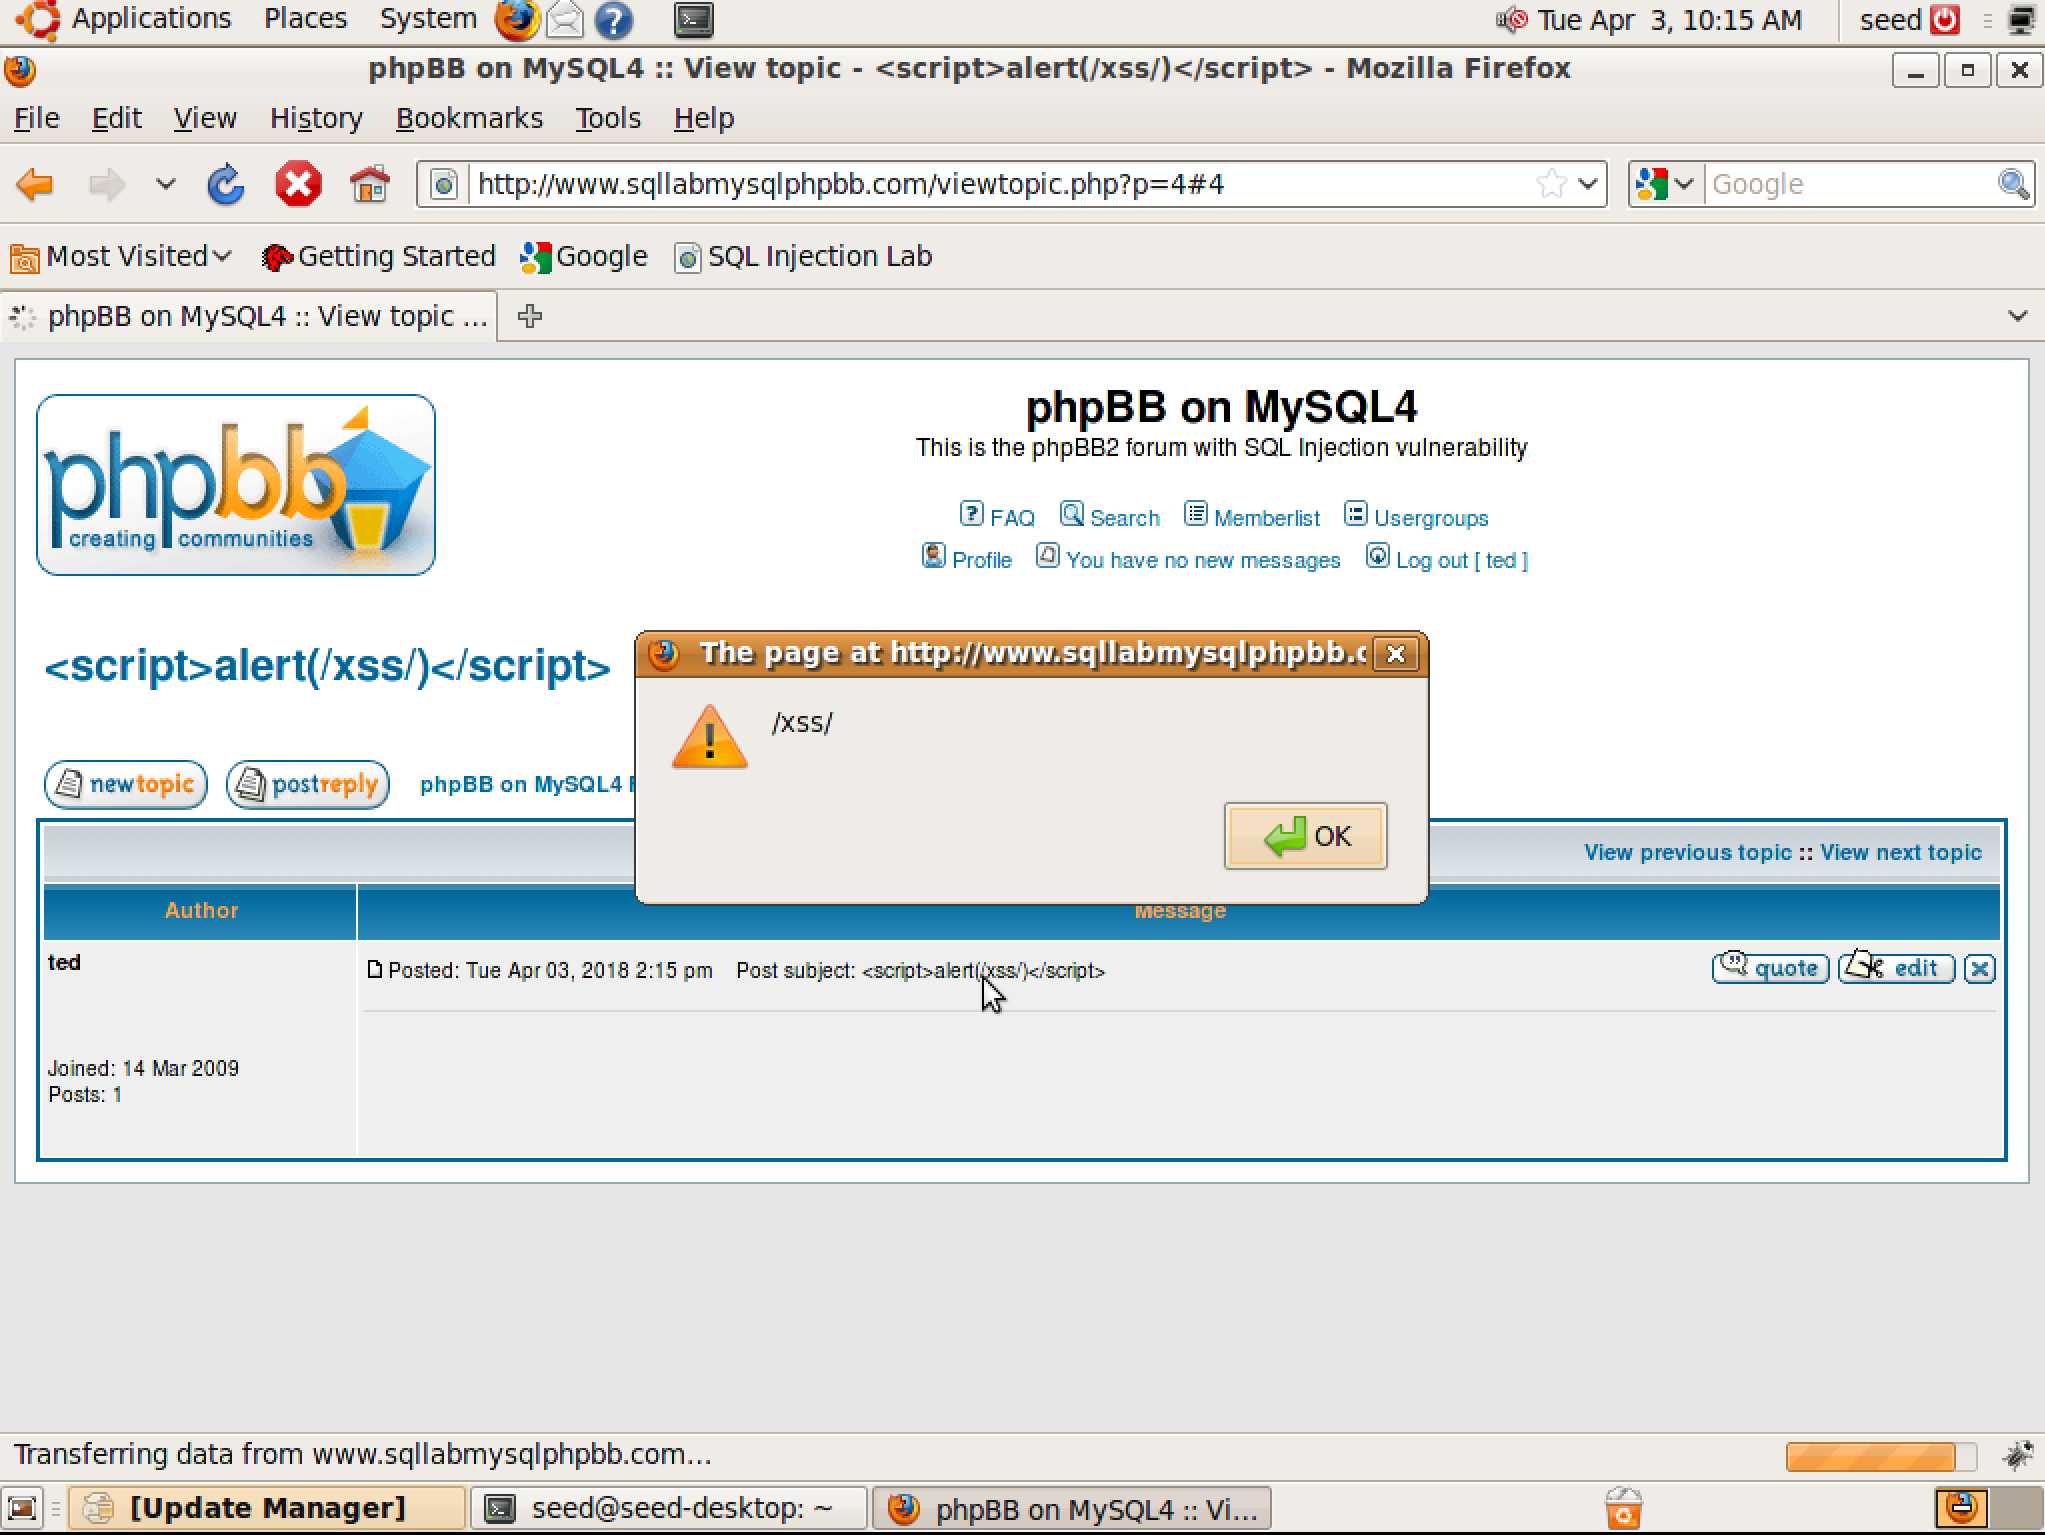This screenshot has width=2045, height=1535.
Task: Click View next topic link
Action: (1898, 851)
